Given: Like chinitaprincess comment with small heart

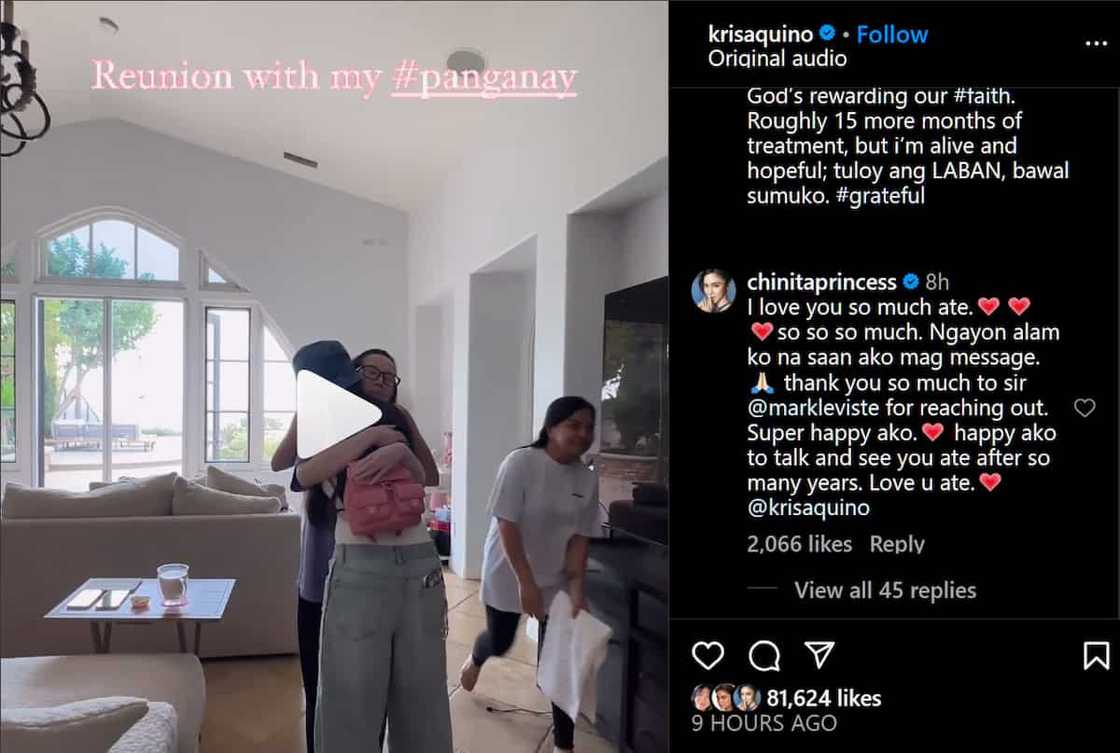Looking at the screenshot, I should tap(1084, 408).
